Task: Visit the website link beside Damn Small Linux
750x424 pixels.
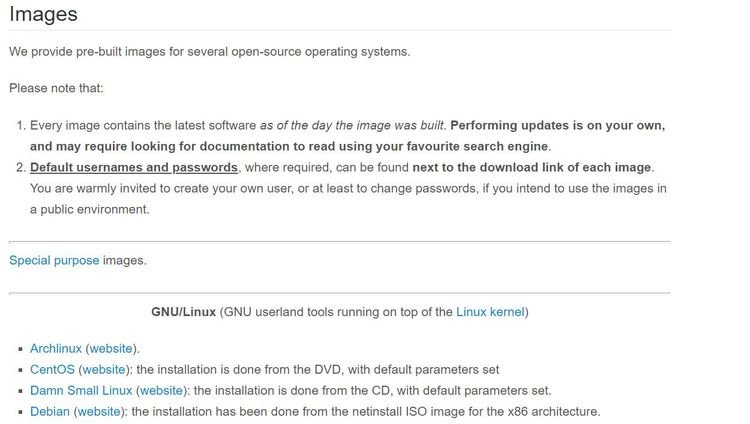Action: point(161,391)
